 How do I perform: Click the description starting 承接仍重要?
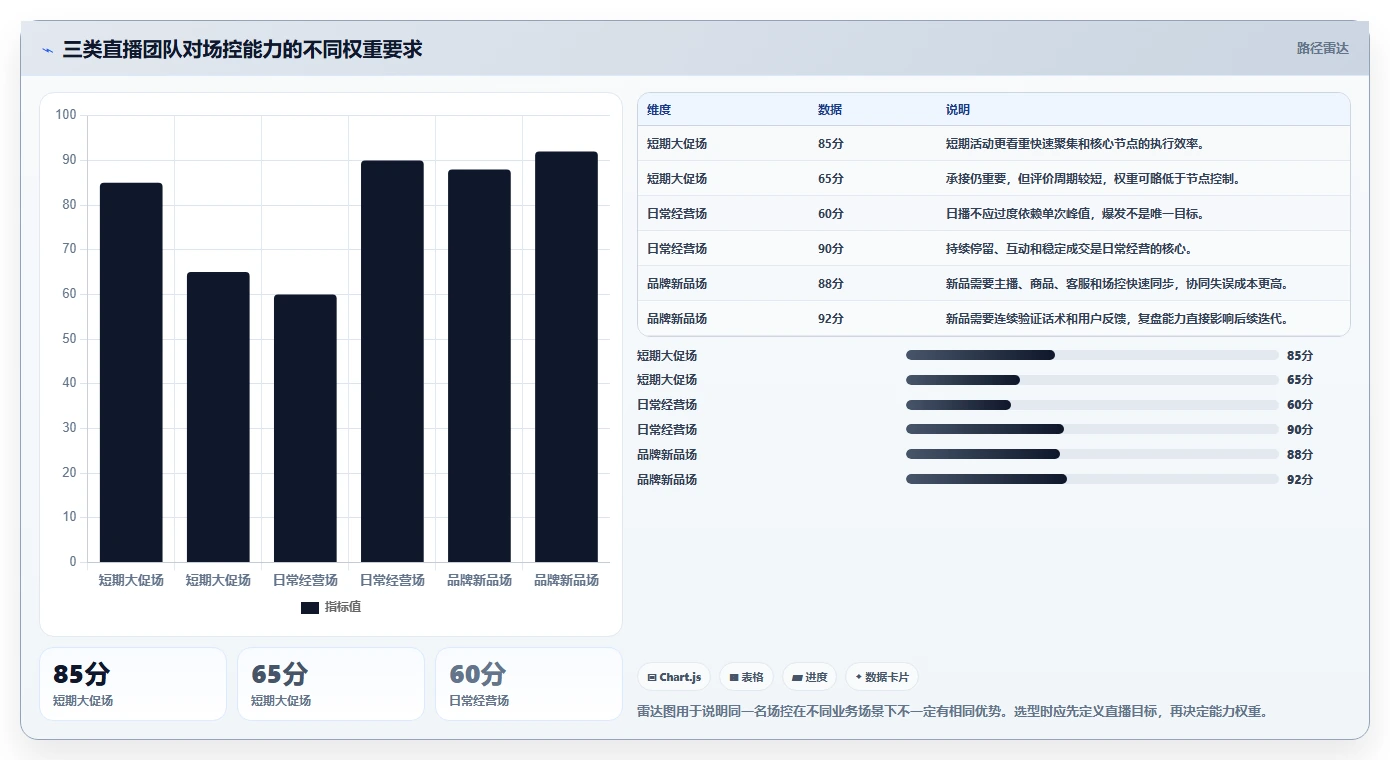(1093, 179)
